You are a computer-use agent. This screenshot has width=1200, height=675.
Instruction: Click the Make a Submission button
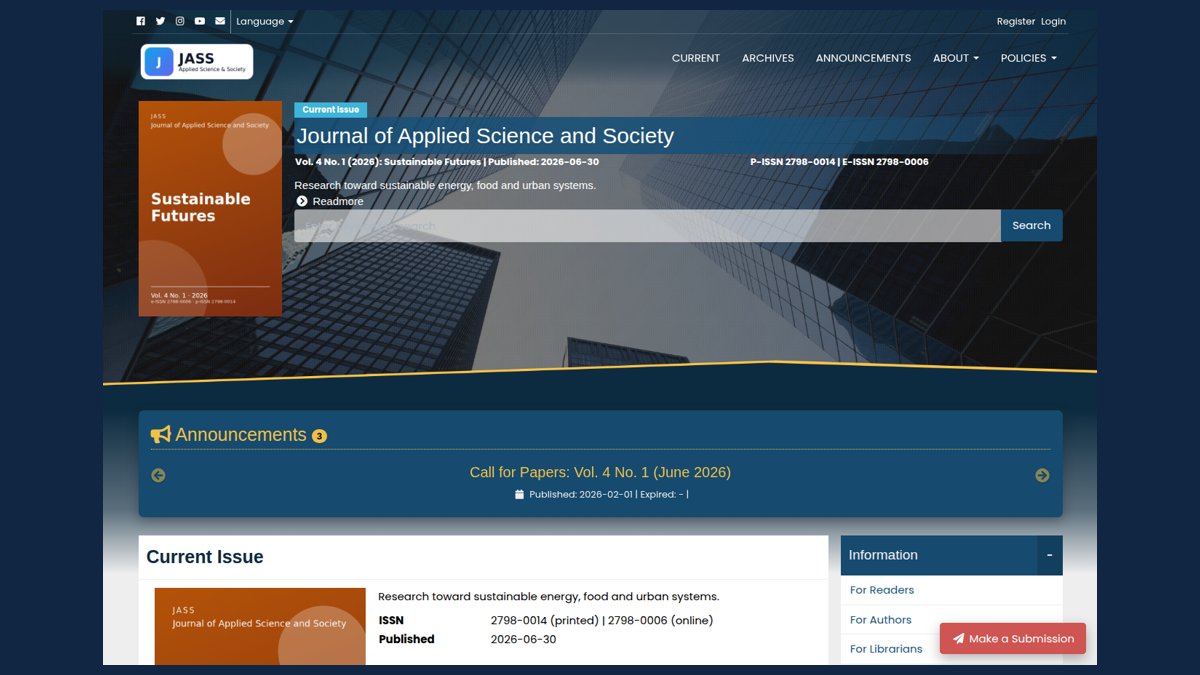coord(1013,638)
